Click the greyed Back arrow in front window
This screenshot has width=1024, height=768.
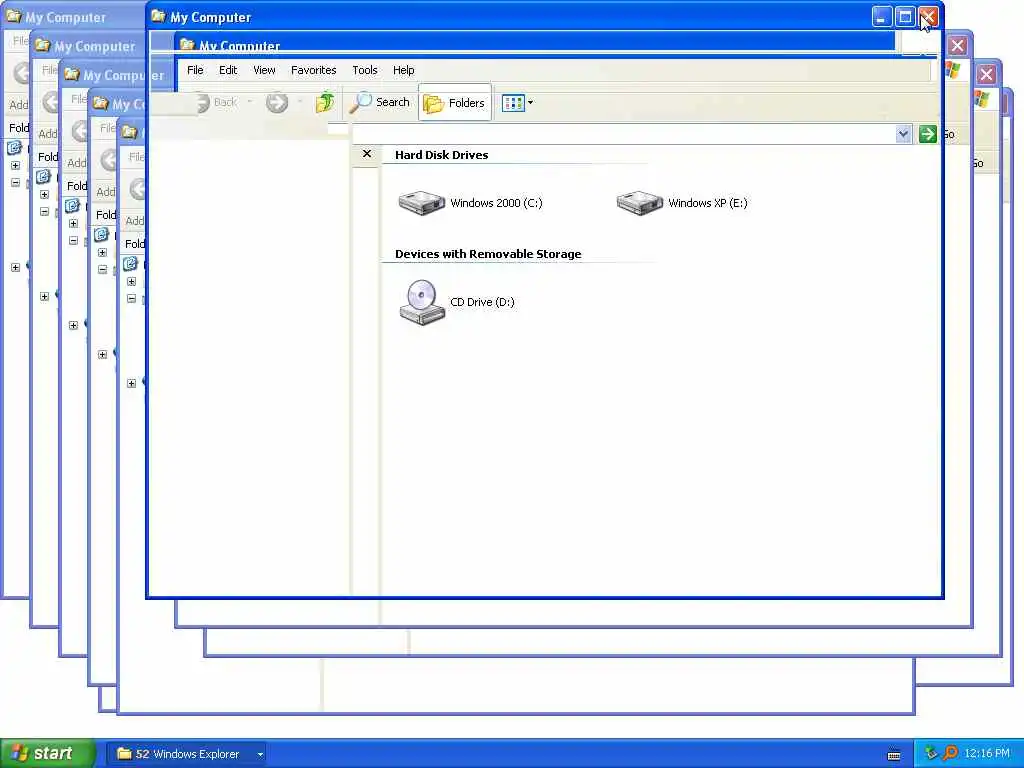(204, 103)
